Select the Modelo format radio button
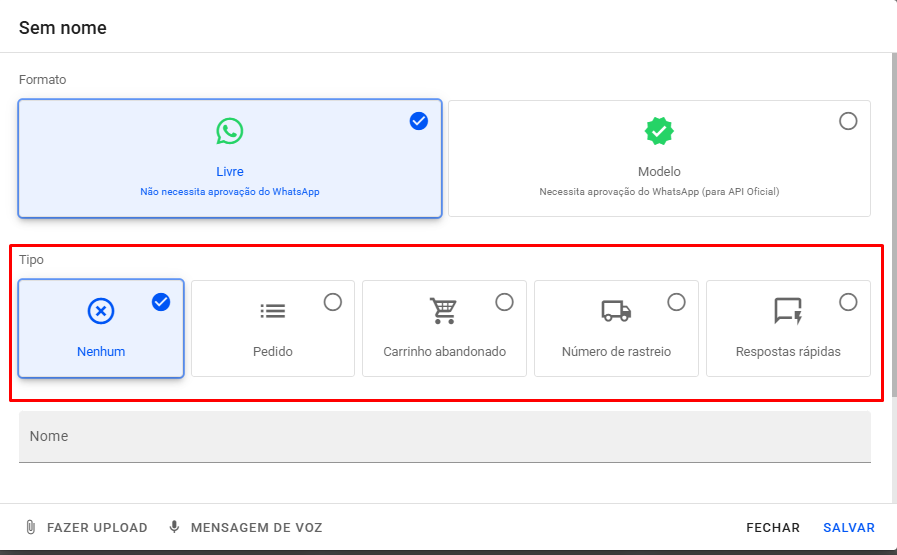This screenshot has height=555, width=897. 848,121
